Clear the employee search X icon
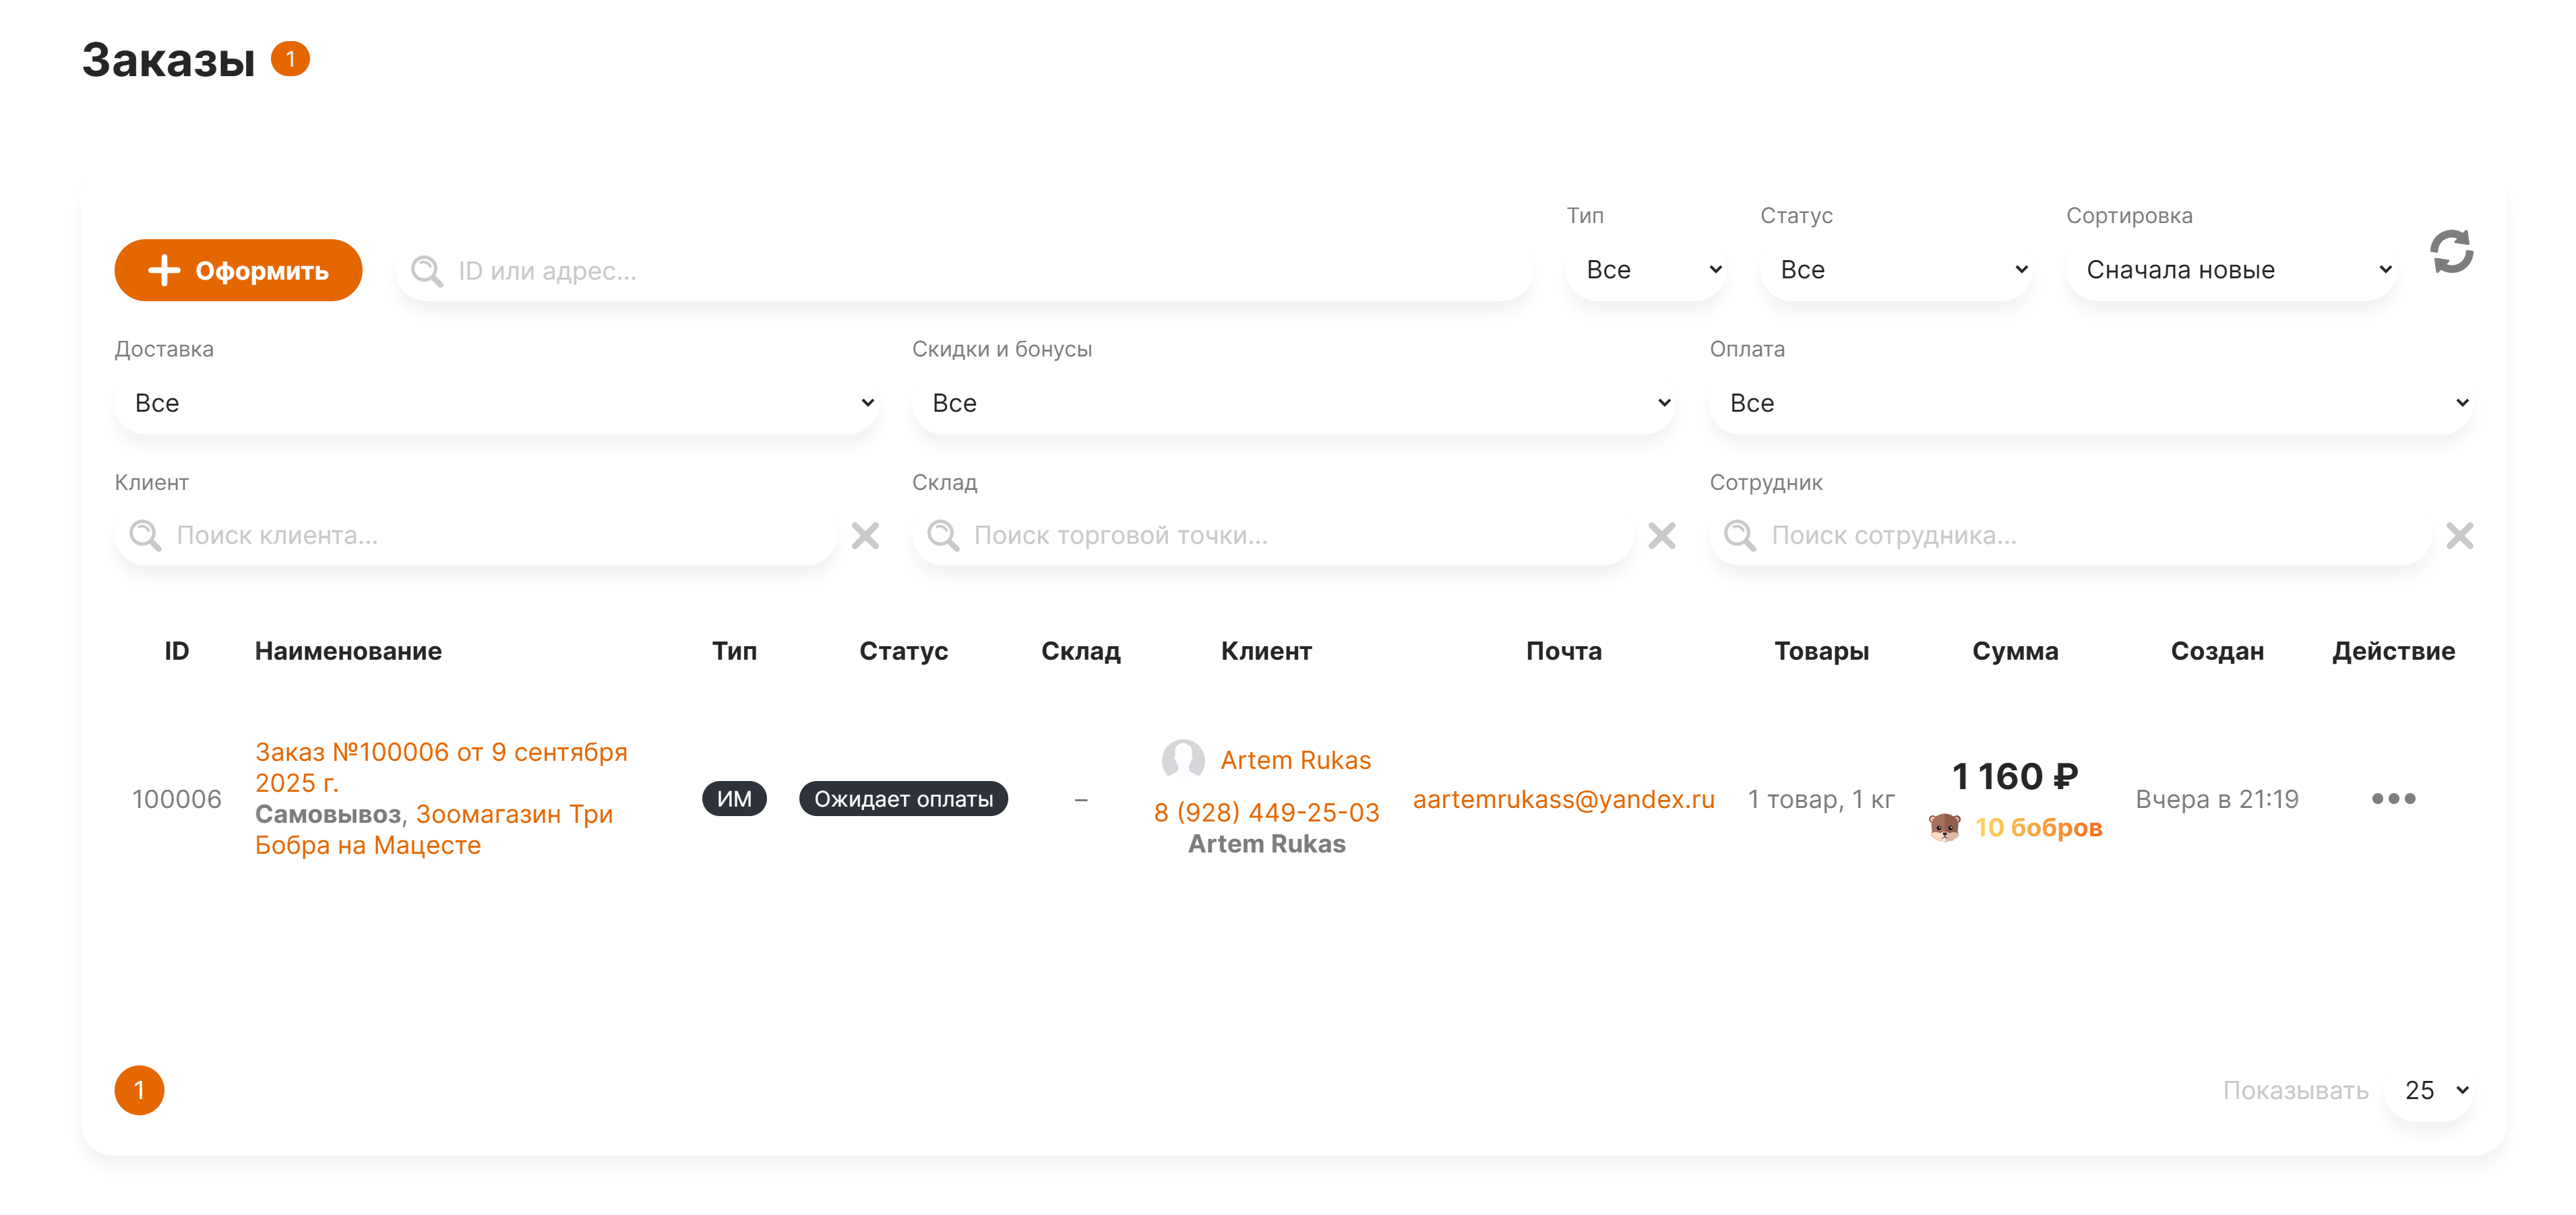Viewport: 2576px width, 1215px height. (2459, 536)
